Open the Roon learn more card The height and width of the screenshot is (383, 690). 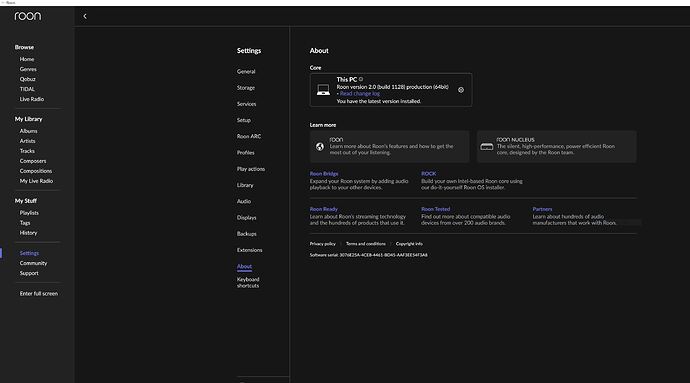click(389, 147)
